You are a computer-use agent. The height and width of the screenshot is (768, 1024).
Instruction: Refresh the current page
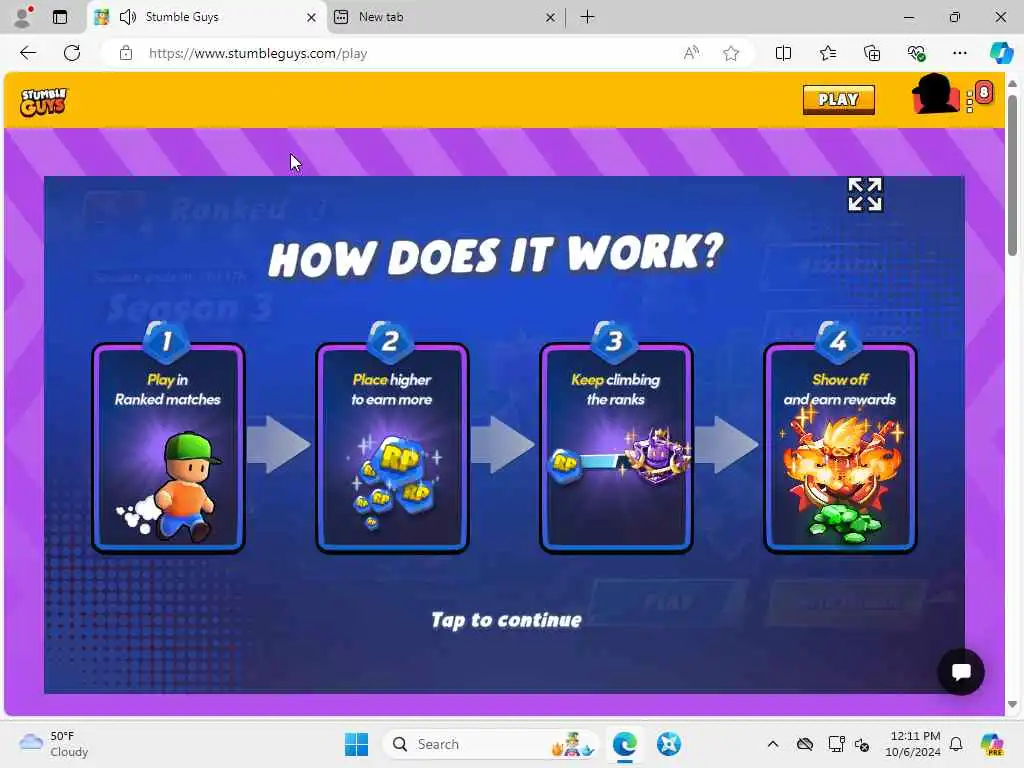pyautogui.click(x=72, y=53)
